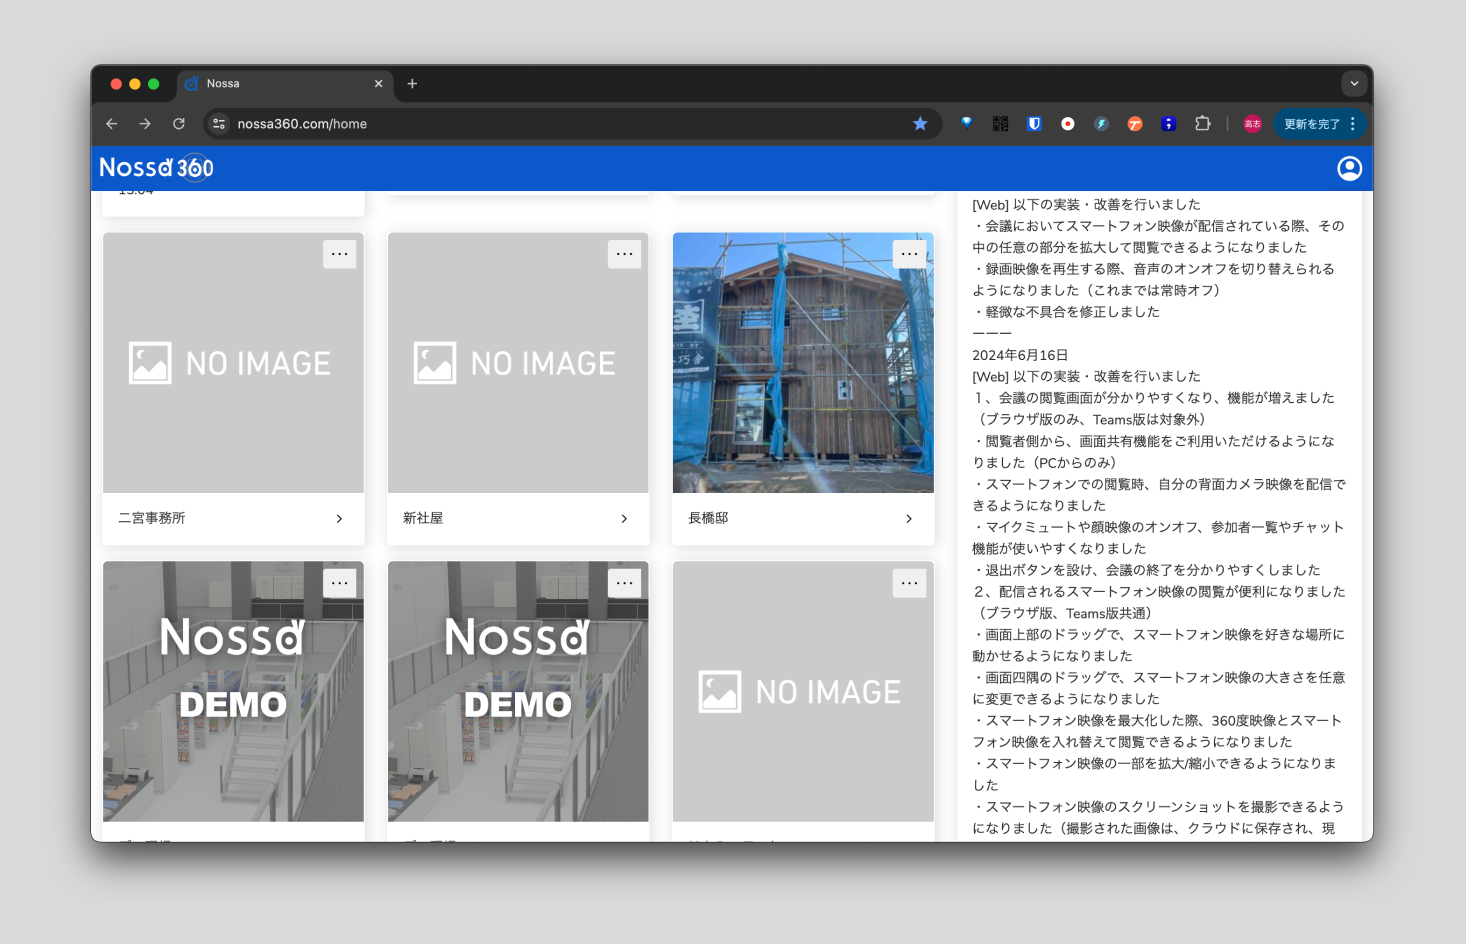The height and width of the screenshot is (944, 1466).
Task: Open more options on 二宮事務所 card
Action: tap(339, 254)
